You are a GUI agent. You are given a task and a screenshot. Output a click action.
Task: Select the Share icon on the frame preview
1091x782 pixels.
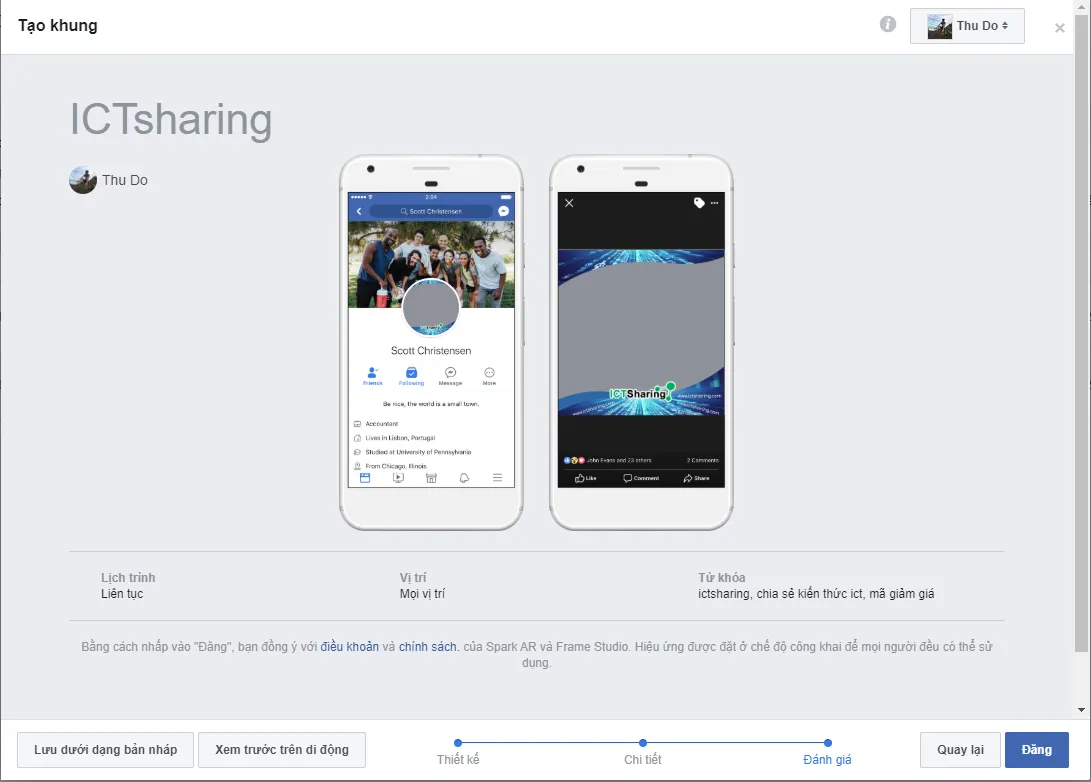pyautogui.click(x=689, y=478)
